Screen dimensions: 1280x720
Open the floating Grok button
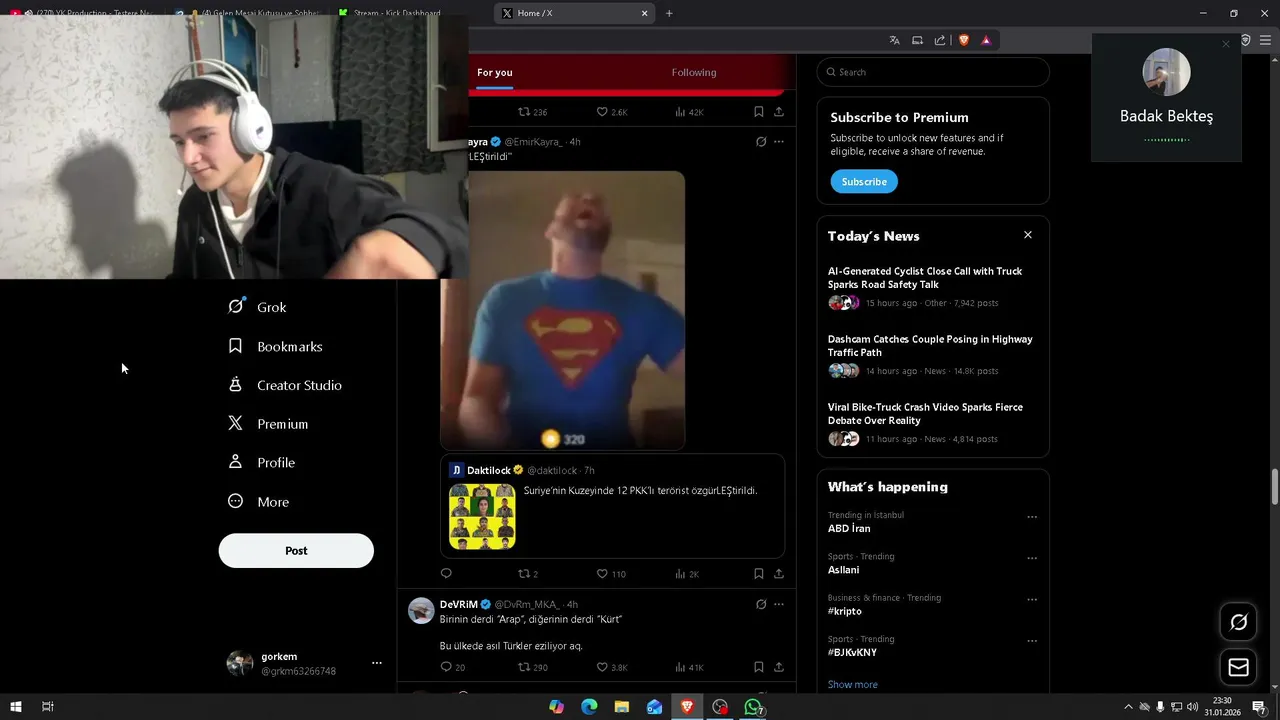pyautogui.click(x=1238, y=623)
